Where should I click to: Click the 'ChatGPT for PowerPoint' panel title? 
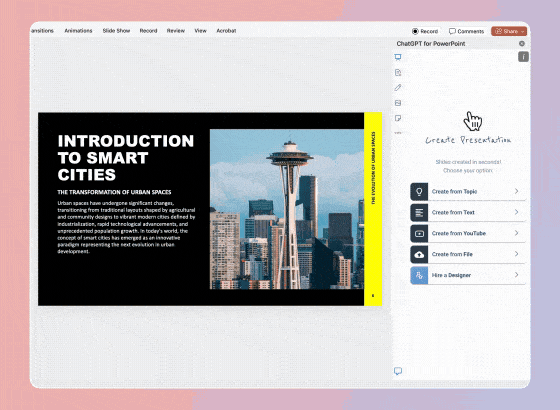coord(431,44)
